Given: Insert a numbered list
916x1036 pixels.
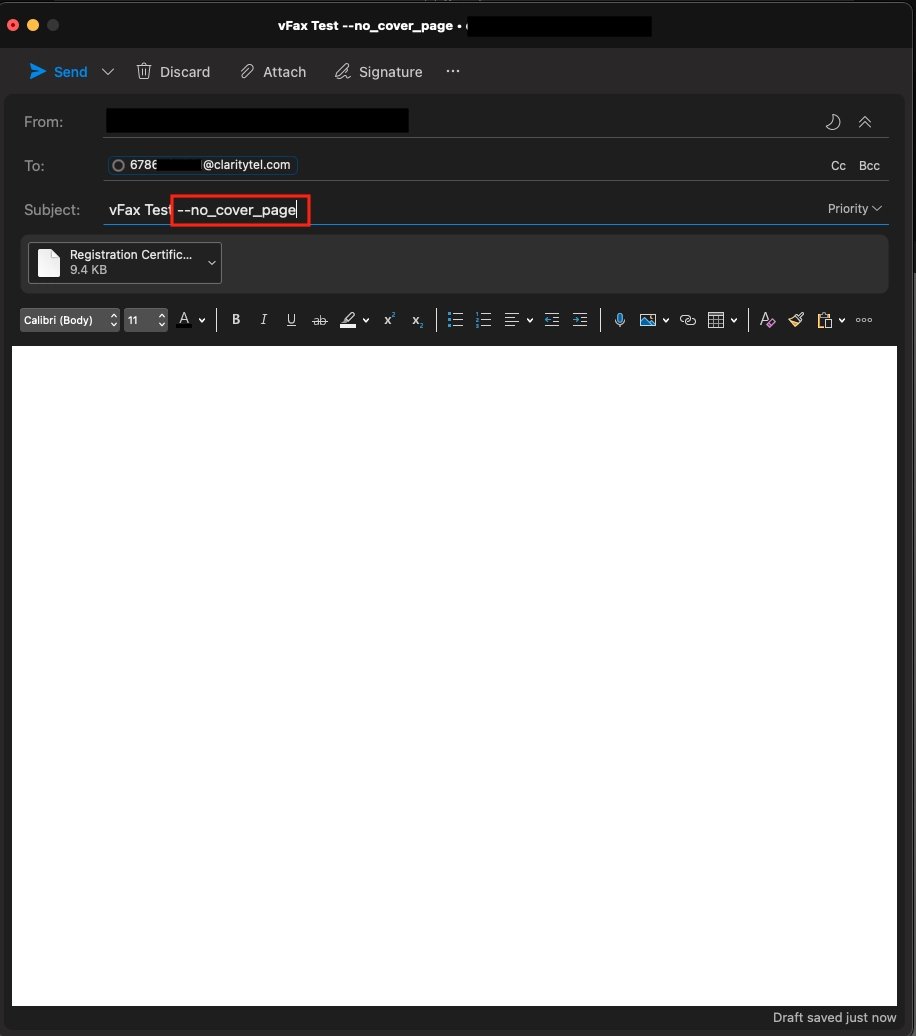Looking at the screenshot, I should pos(483,320).
